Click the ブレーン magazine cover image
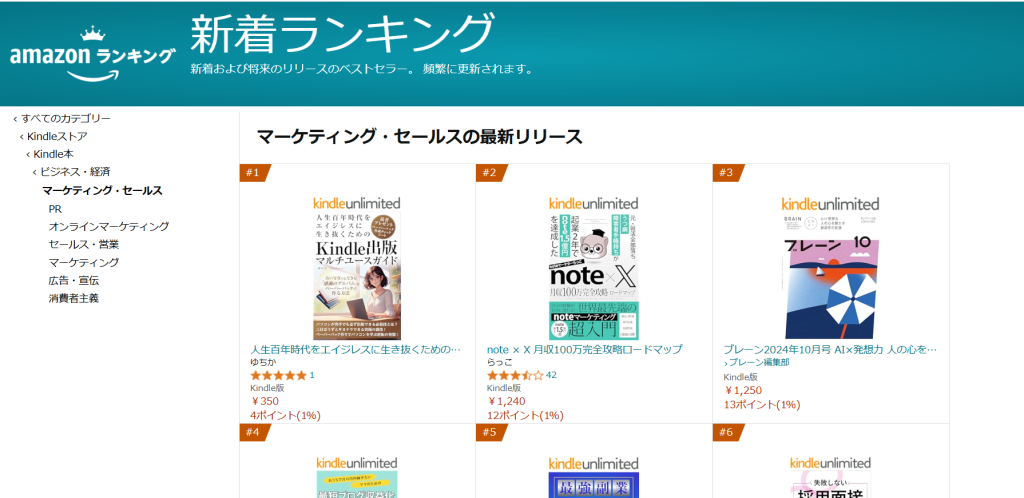The height and width of the screenshot is (498, 1024). click(x=830, y=275)
